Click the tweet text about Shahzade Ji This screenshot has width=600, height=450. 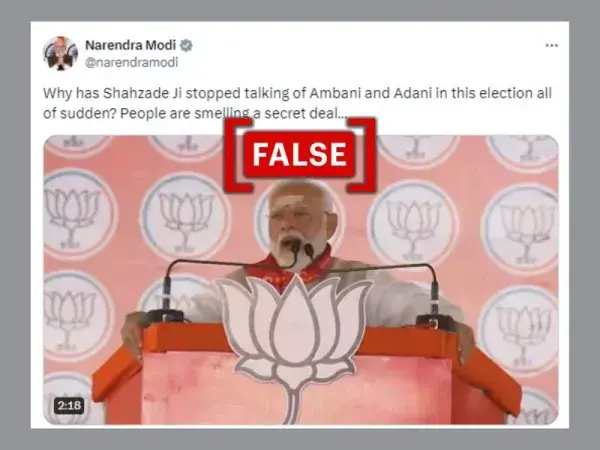[297, 103]
